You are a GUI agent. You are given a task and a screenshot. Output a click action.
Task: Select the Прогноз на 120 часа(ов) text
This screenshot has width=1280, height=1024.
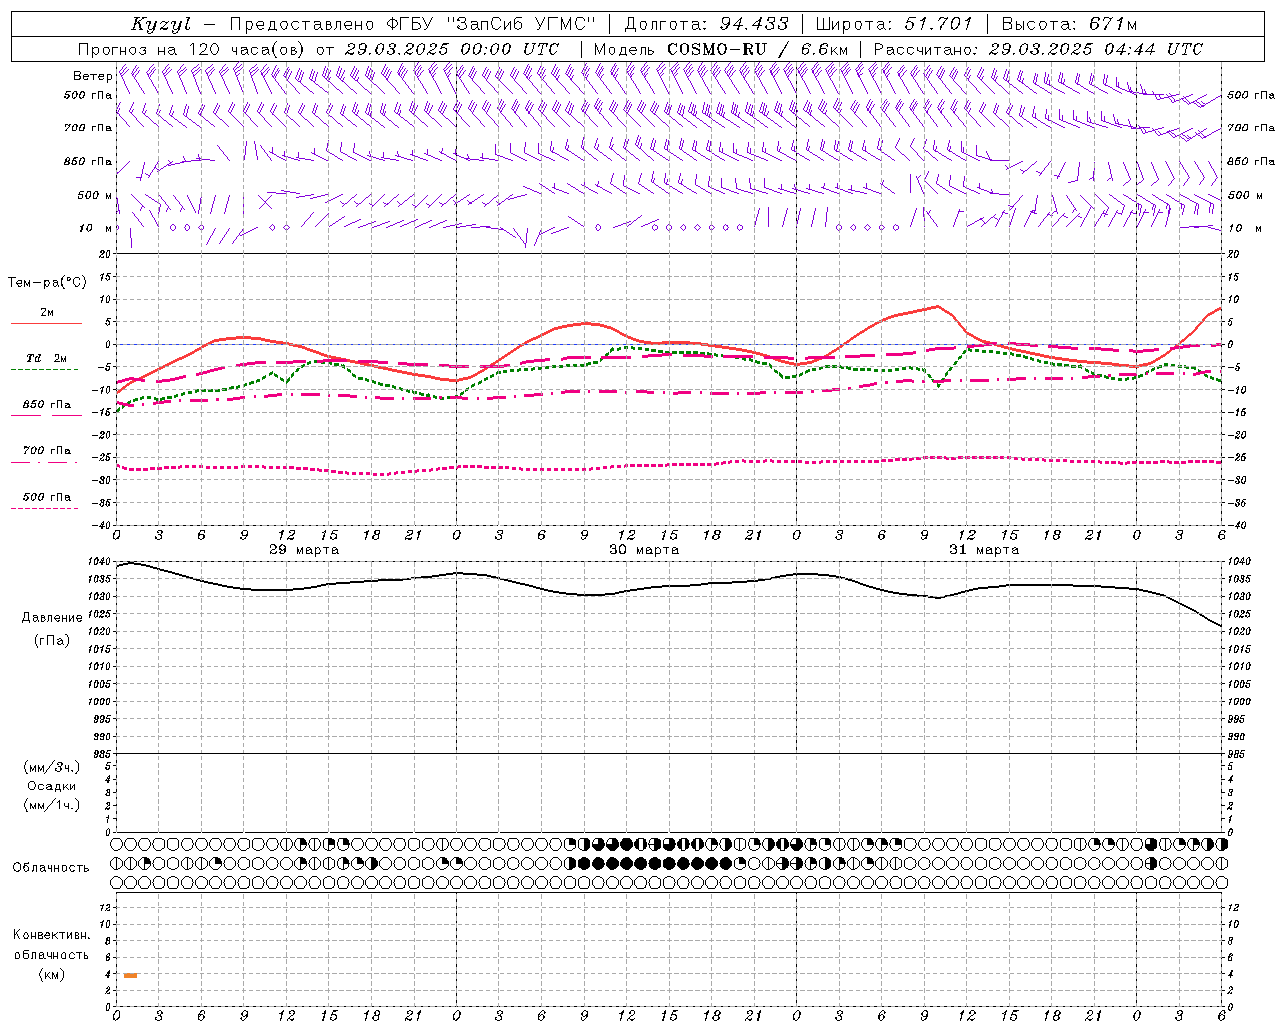tap(193, 49)
